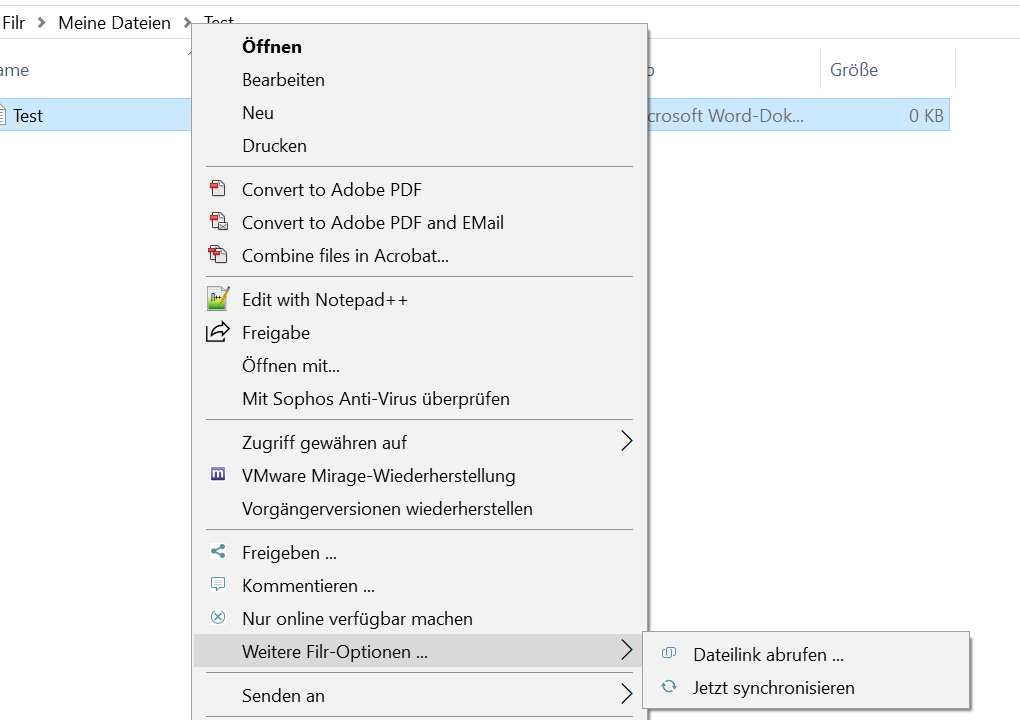Choose Mit Sophos Anti-Virus überprüfen
This screenshot has height=720, width=1020.
pyautogui.click(x=375, y=398)
